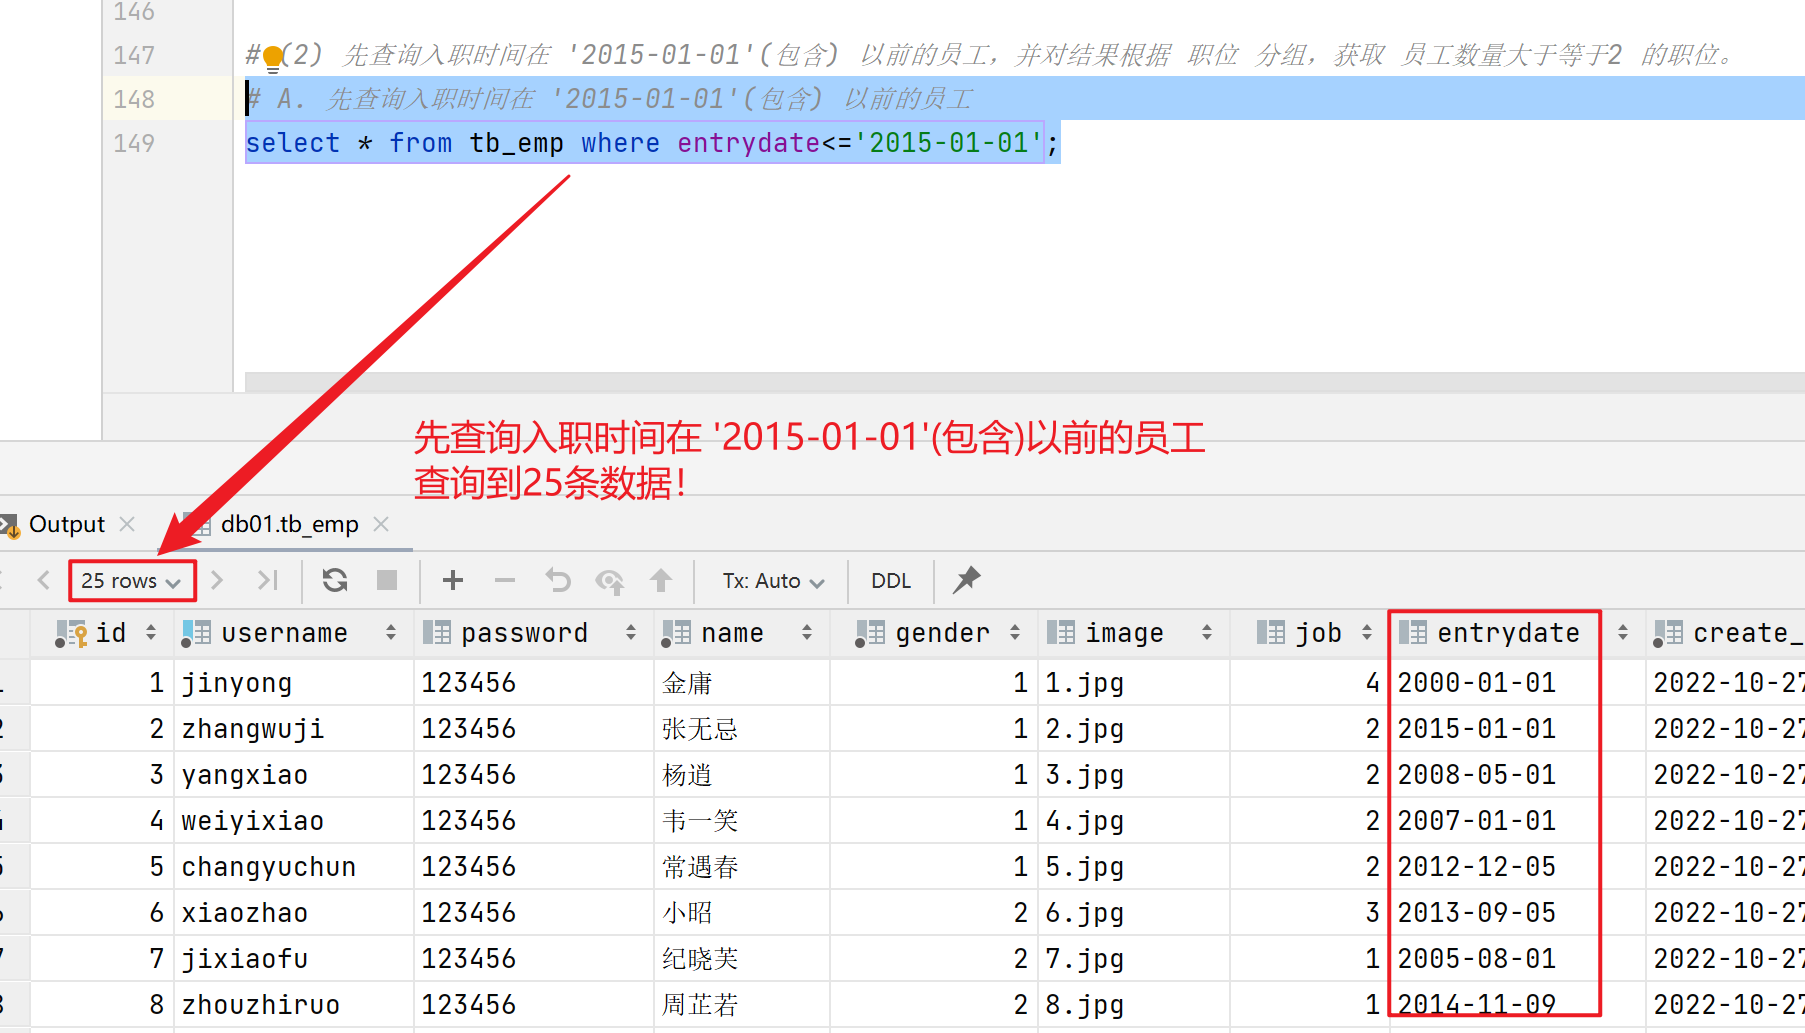This screenshot has width=1805, height=1033.
Task: Click the previous page arrow in results toolbar
Action: pyautogui.click(x=43, y=580)
